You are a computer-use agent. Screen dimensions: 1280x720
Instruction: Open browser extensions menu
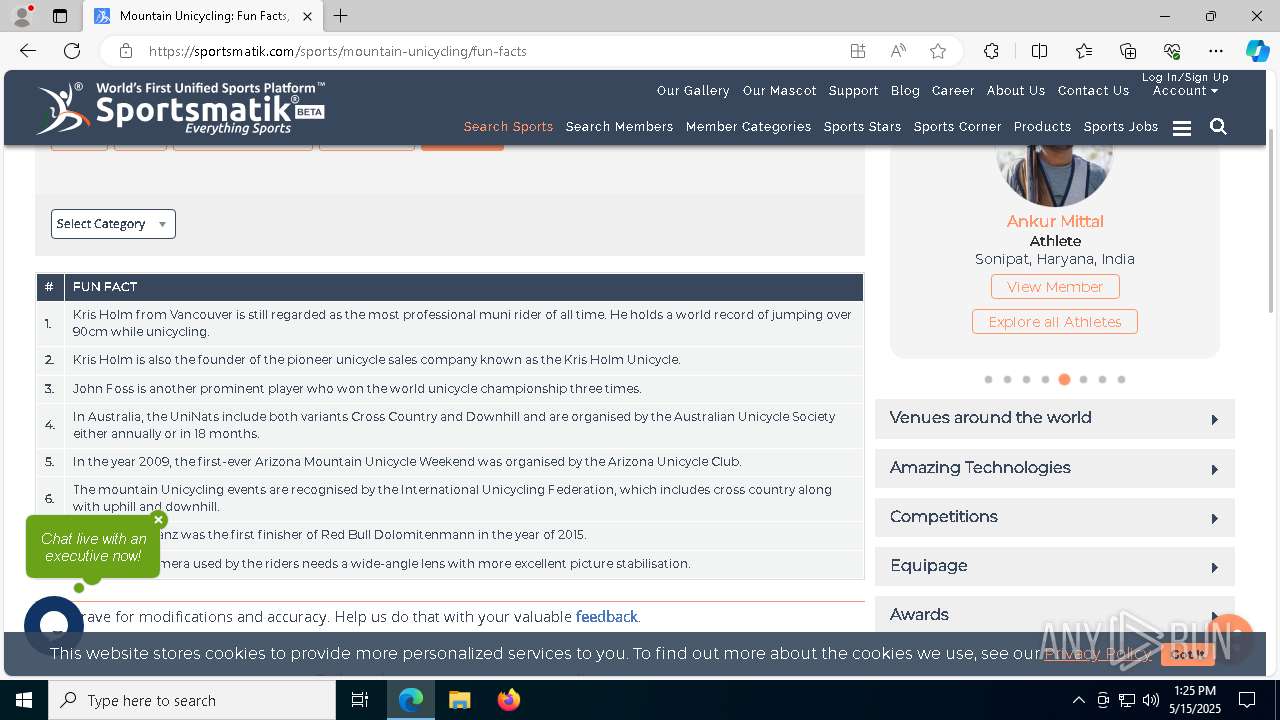pos(991,51)
